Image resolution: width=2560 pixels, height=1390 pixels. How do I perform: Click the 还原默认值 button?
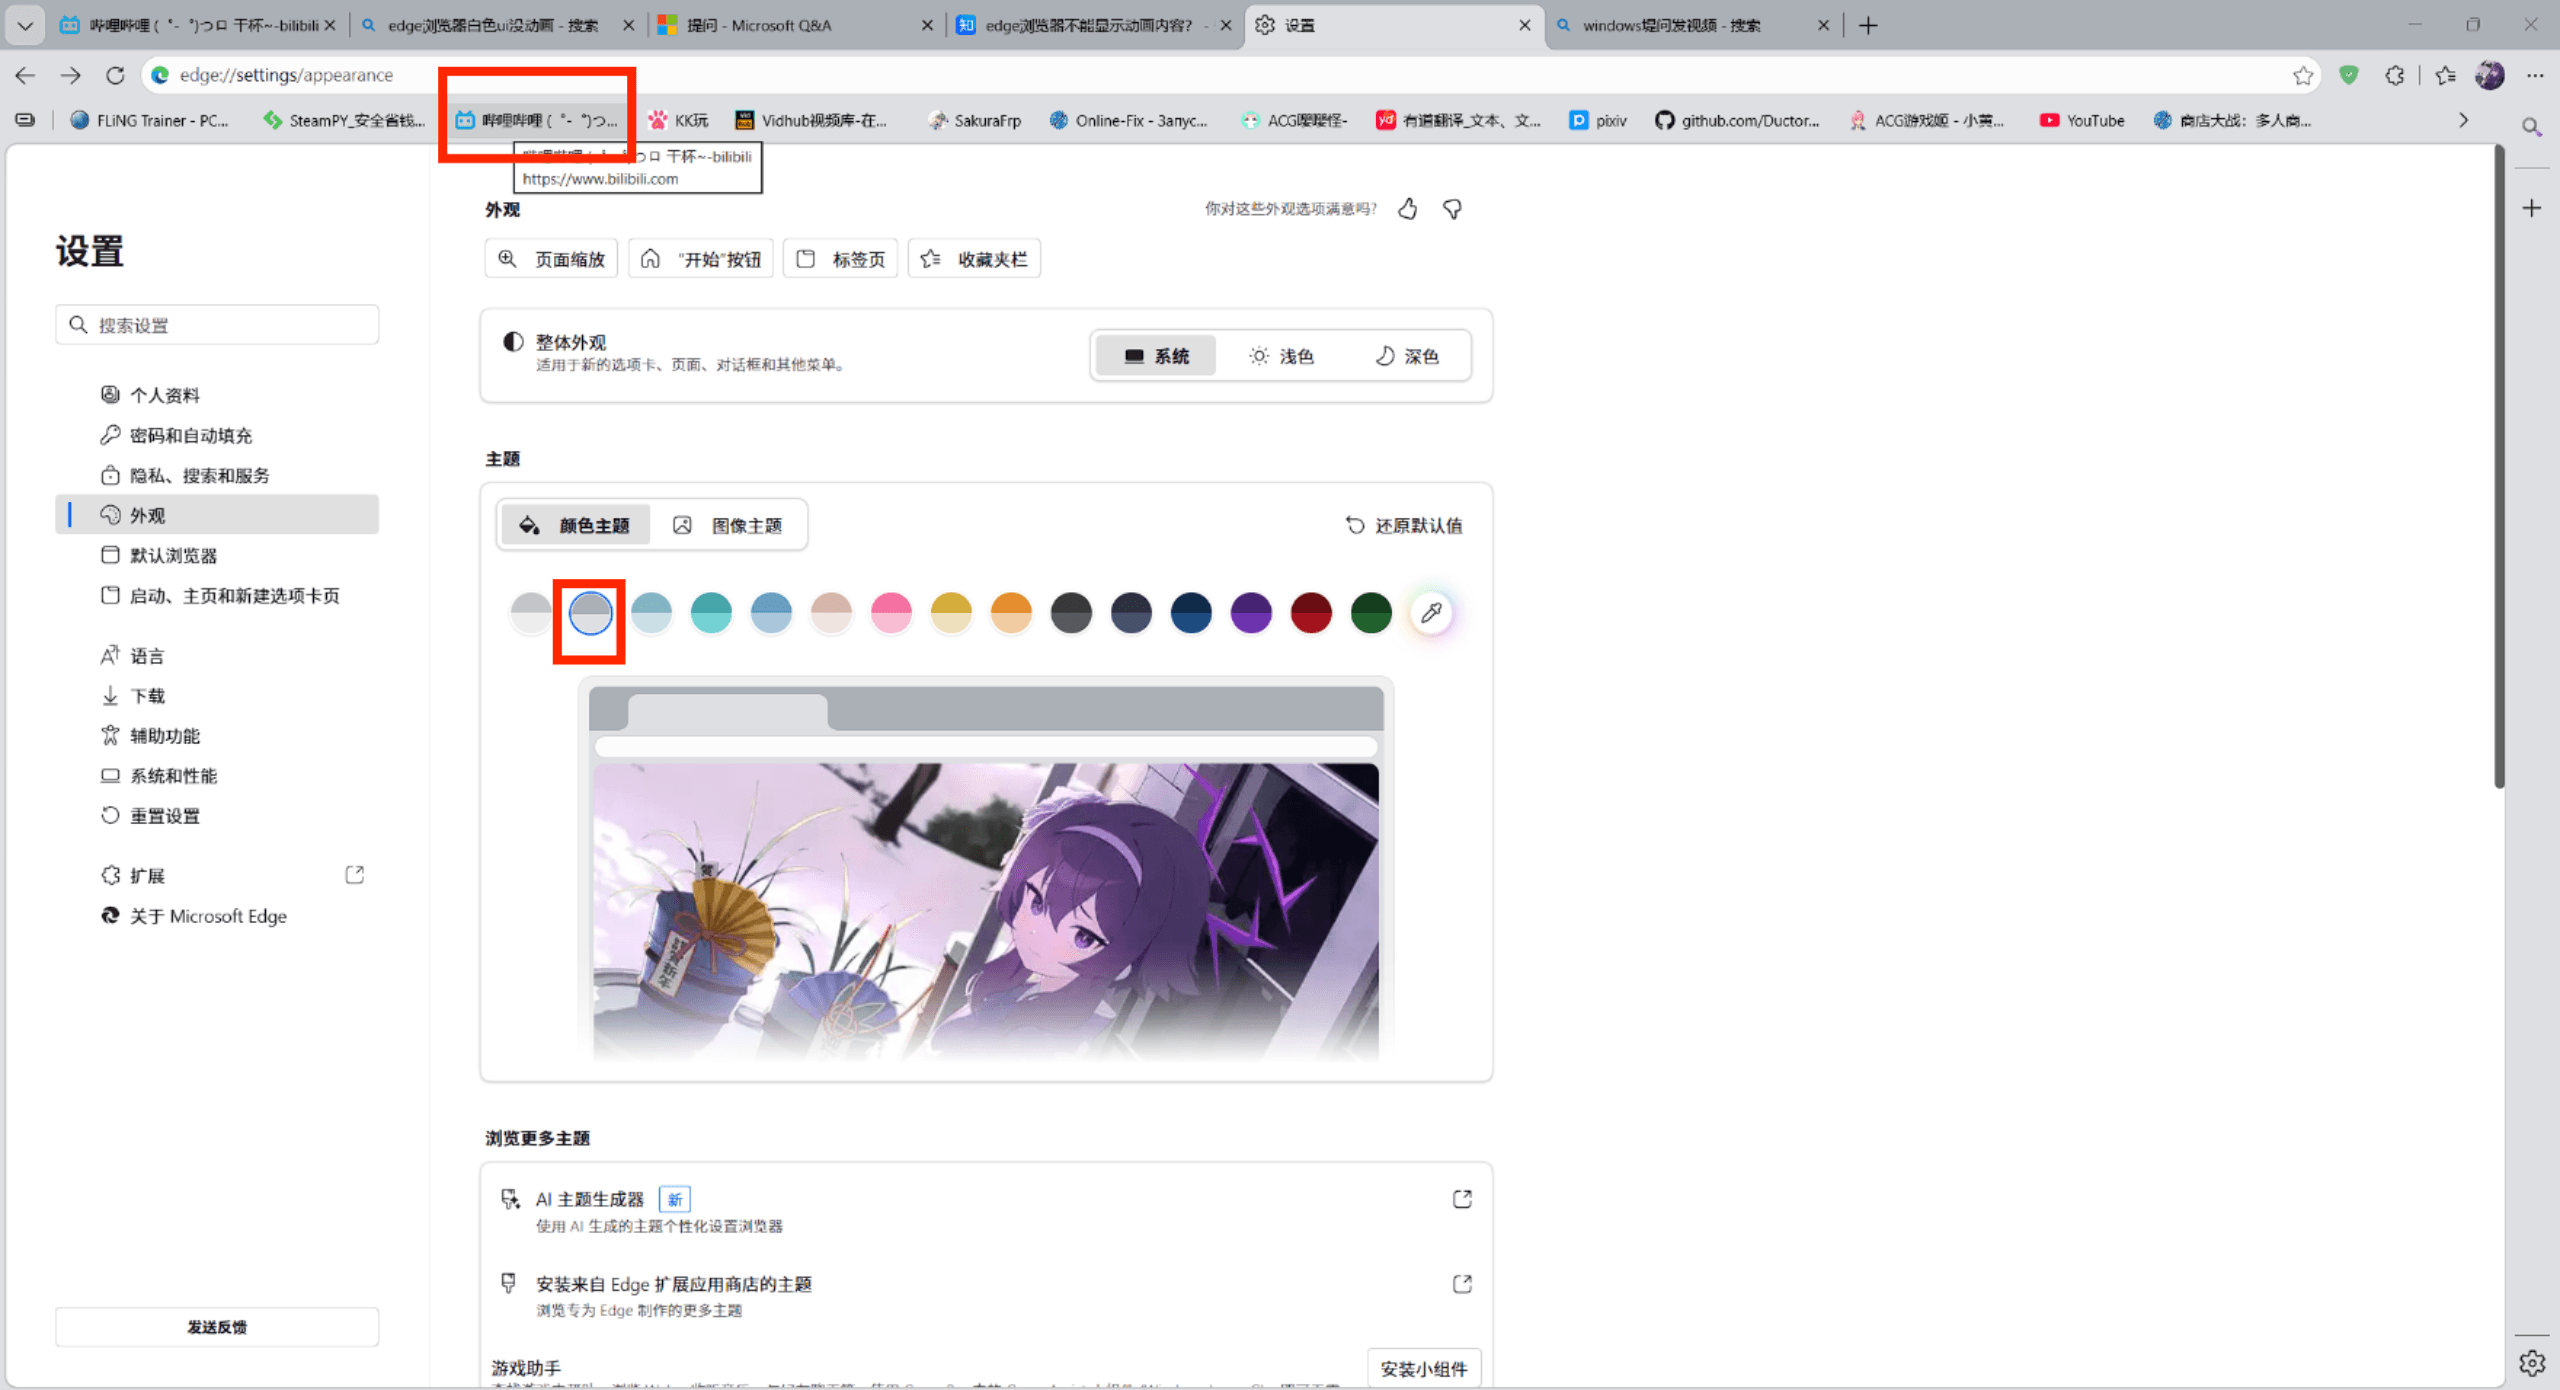(x=1404, y=526)
